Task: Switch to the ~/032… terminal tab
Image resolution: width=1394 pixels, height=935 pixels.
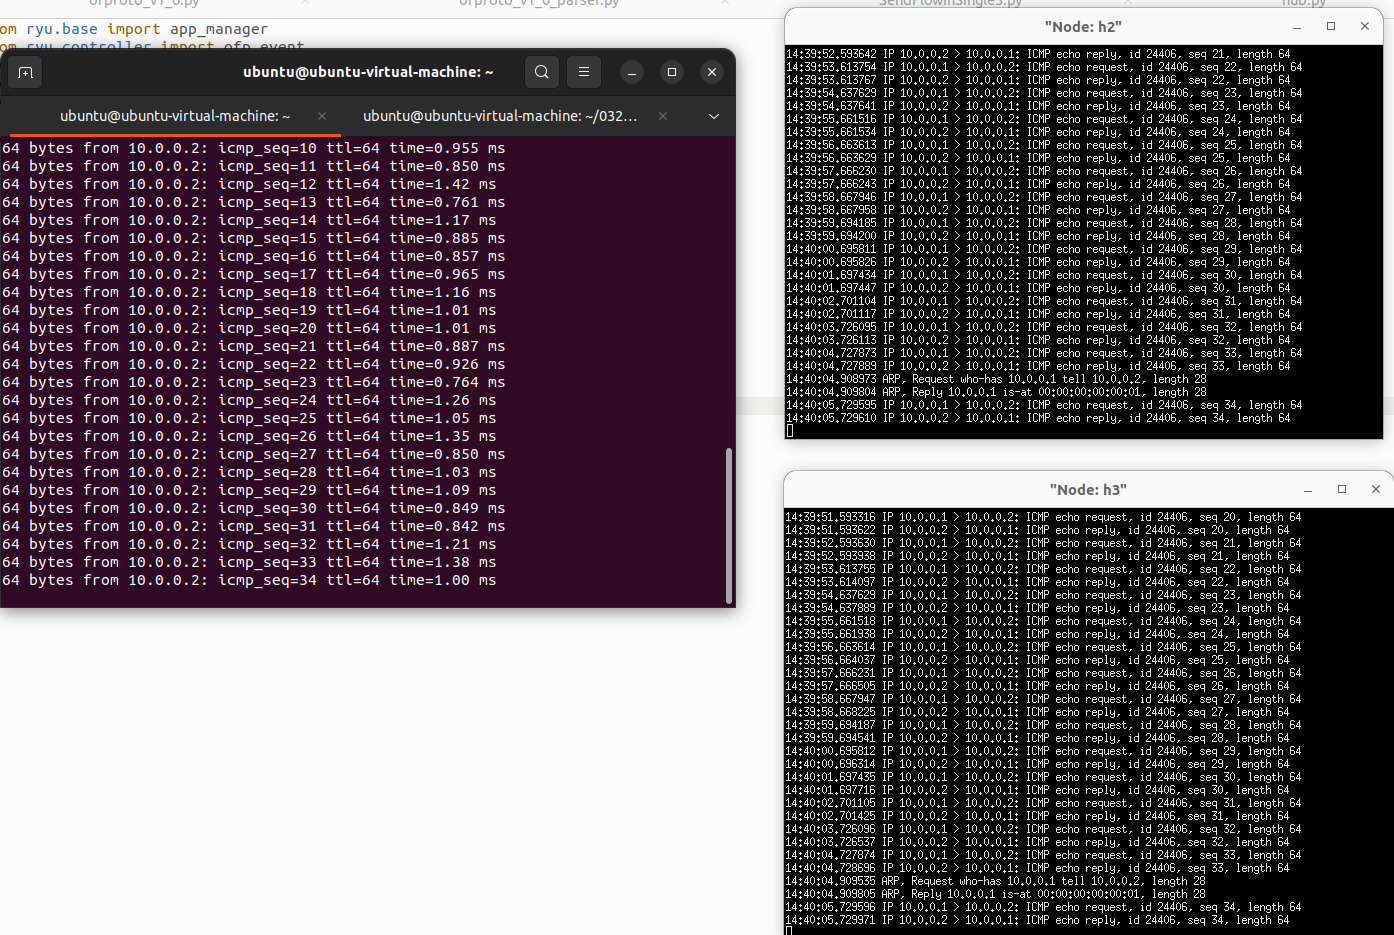Action: [x=500, y=116]
